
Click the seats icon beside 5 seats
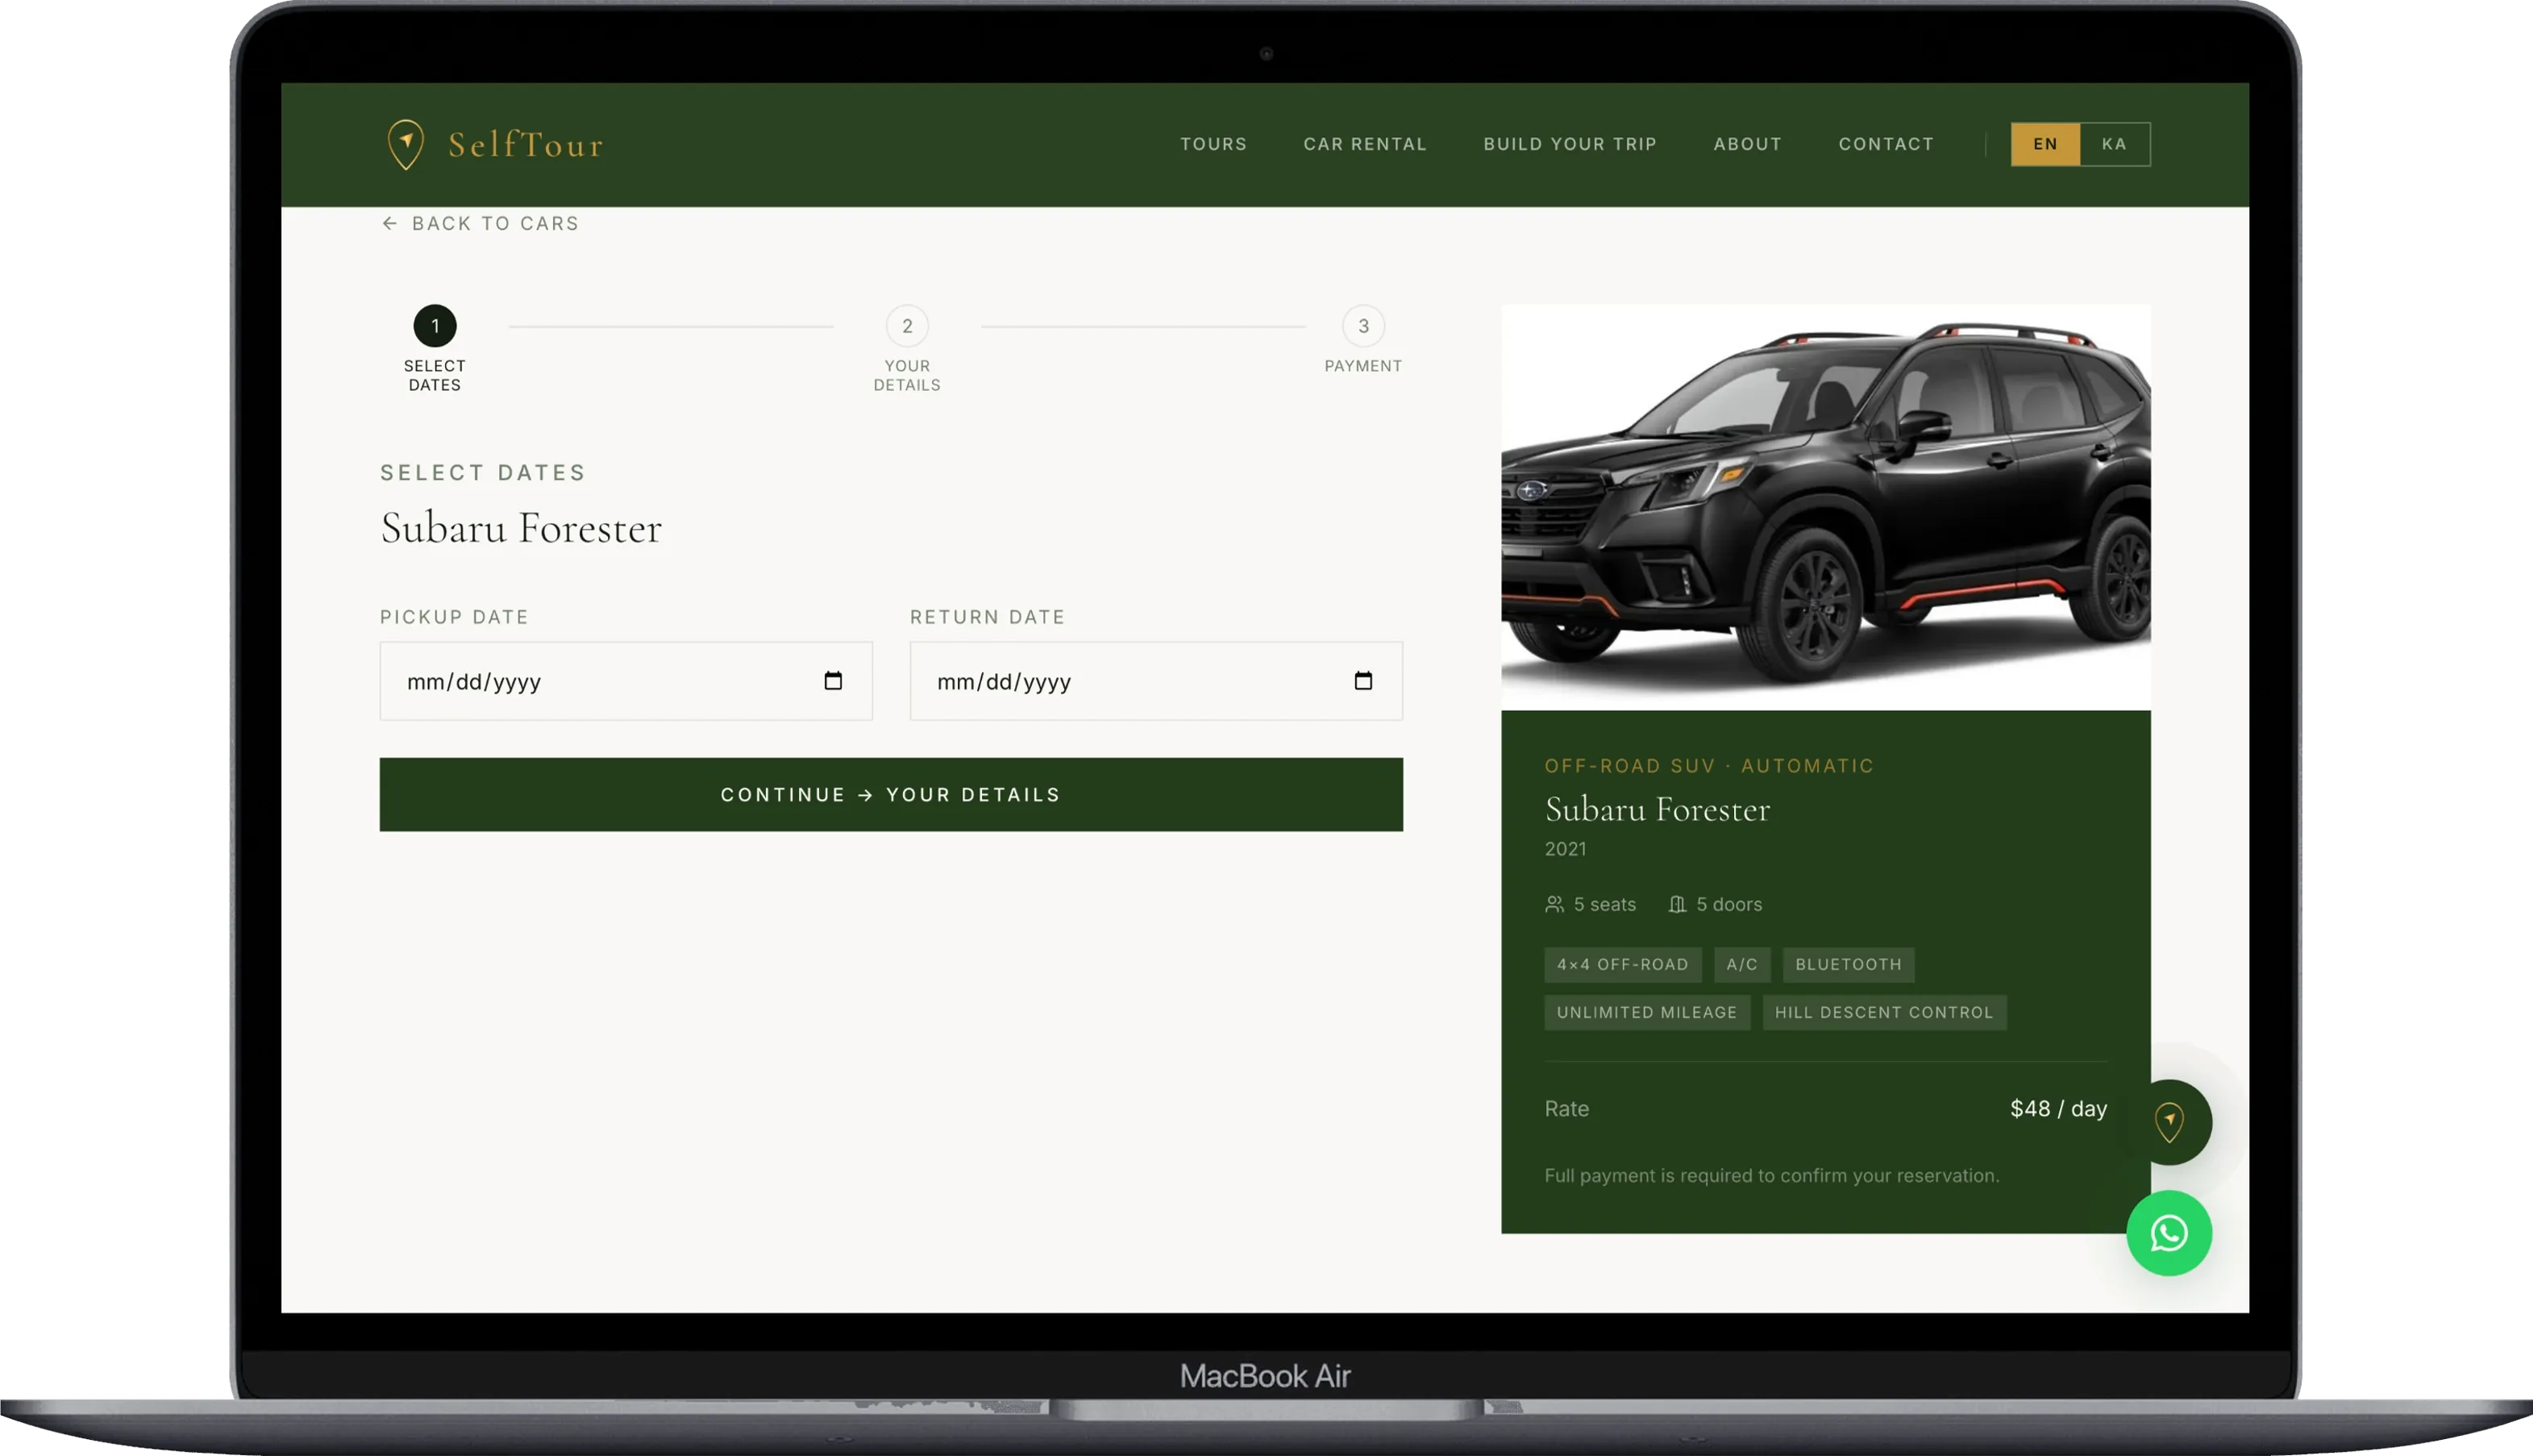(1554, 904)
